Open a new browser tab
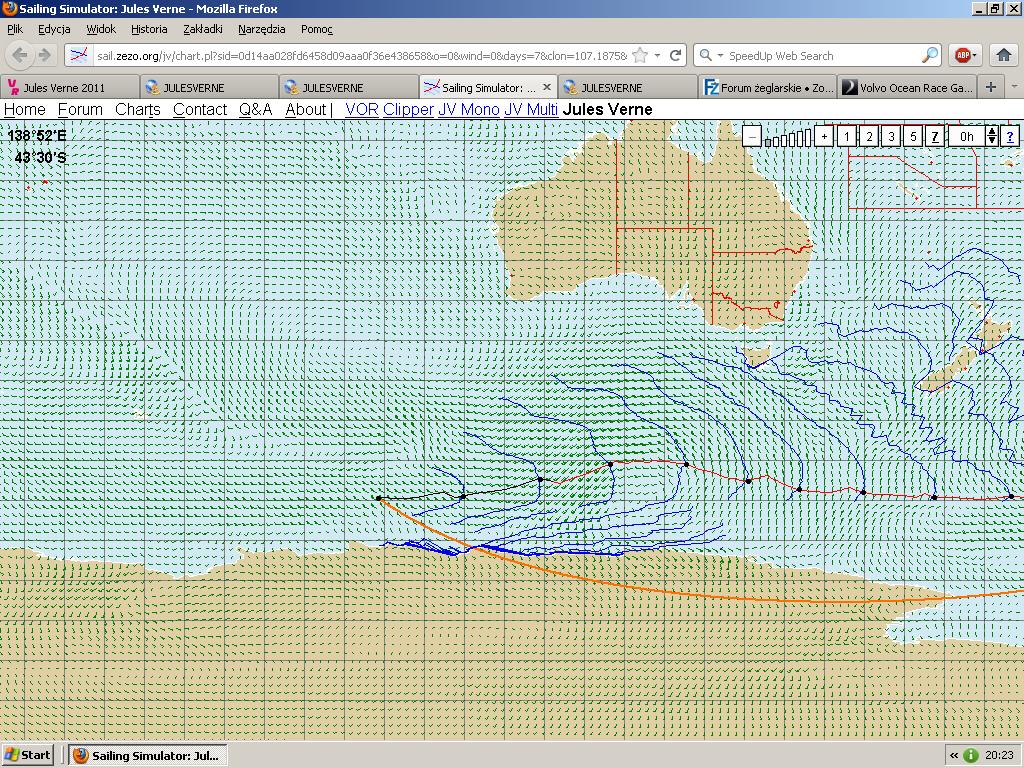 click(990, 87)
